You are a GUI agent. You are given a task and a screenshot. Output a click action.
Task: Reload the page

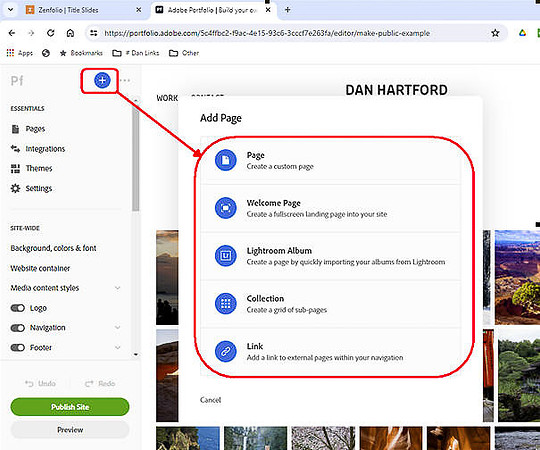[51, 33]
